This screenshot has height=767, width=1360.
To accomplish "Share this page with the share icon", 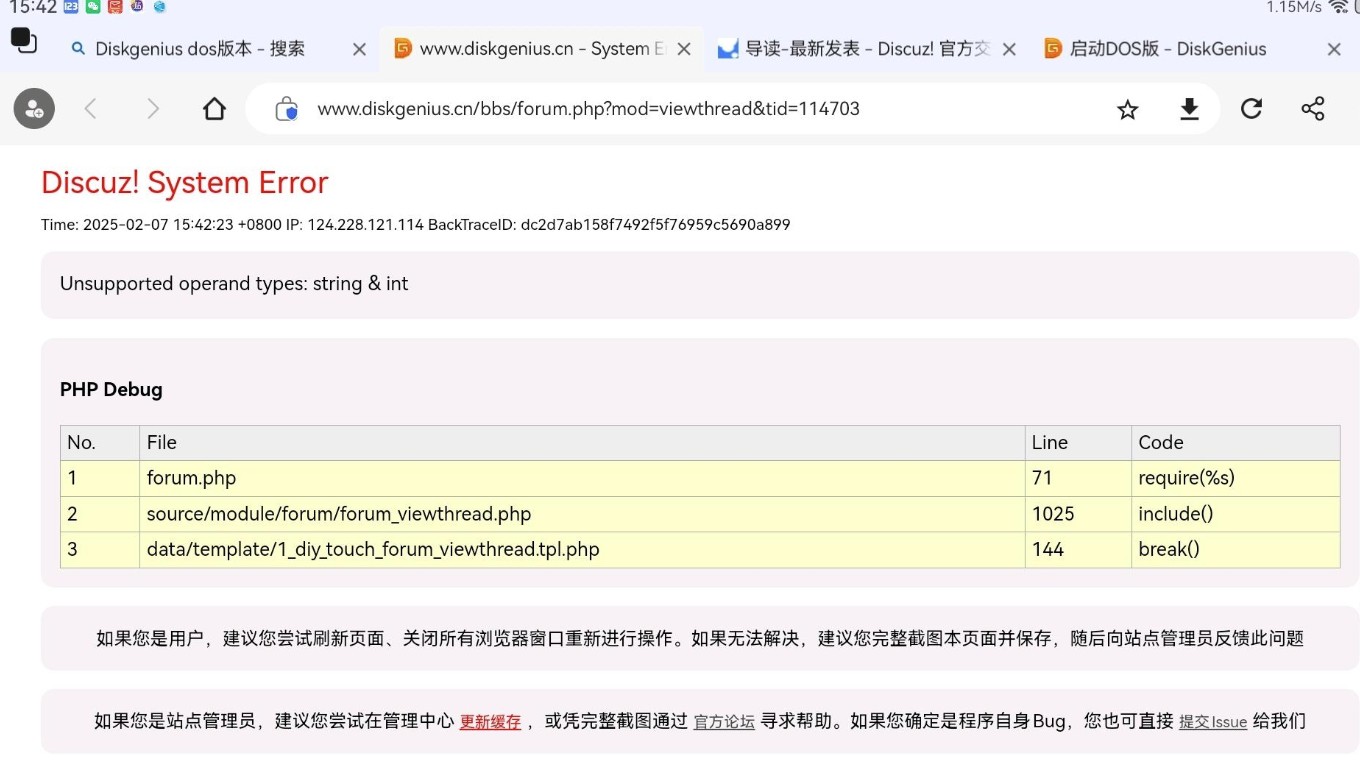I will 1313,109.
